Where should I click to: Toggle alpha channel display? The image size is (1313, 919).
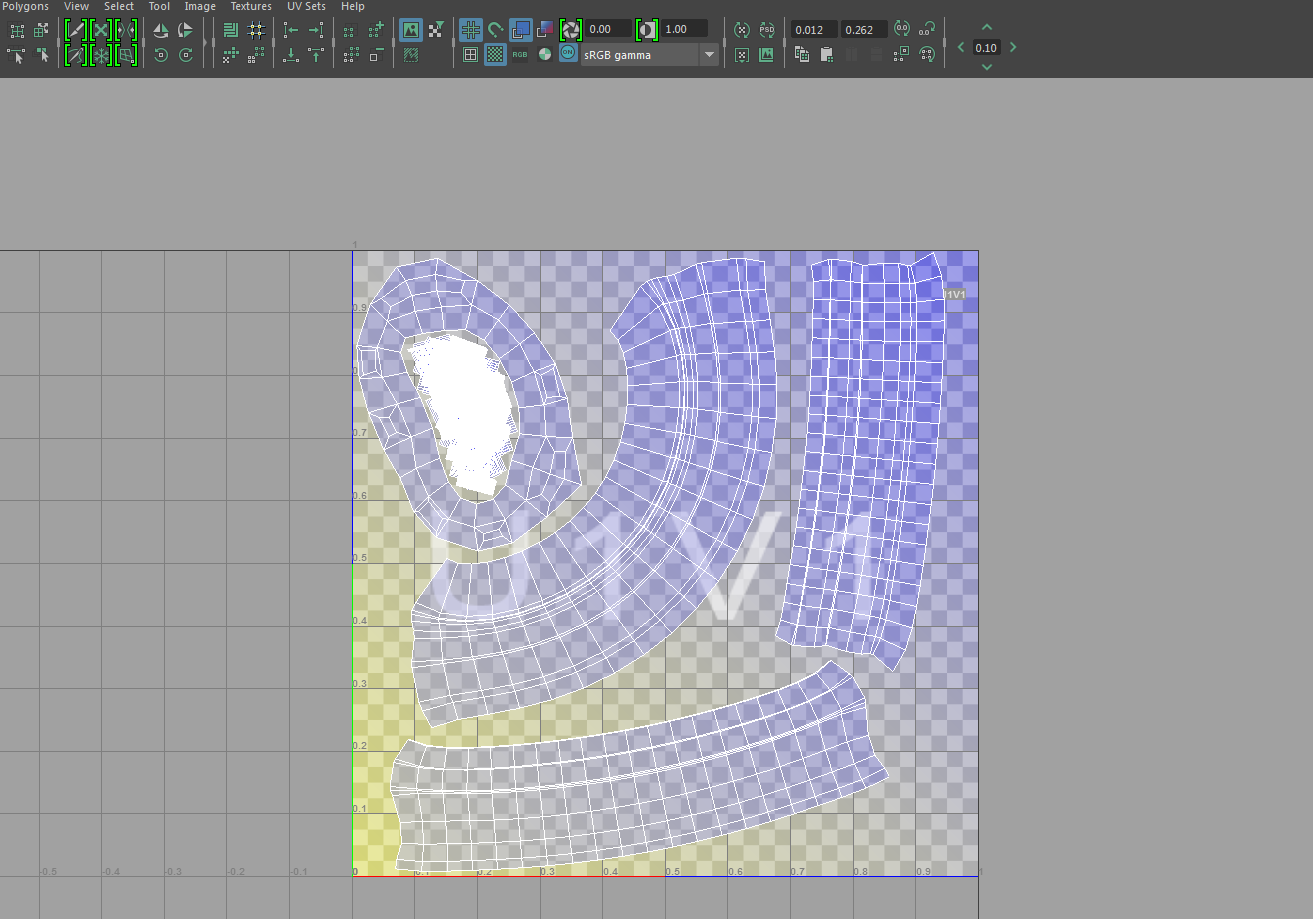545,55
